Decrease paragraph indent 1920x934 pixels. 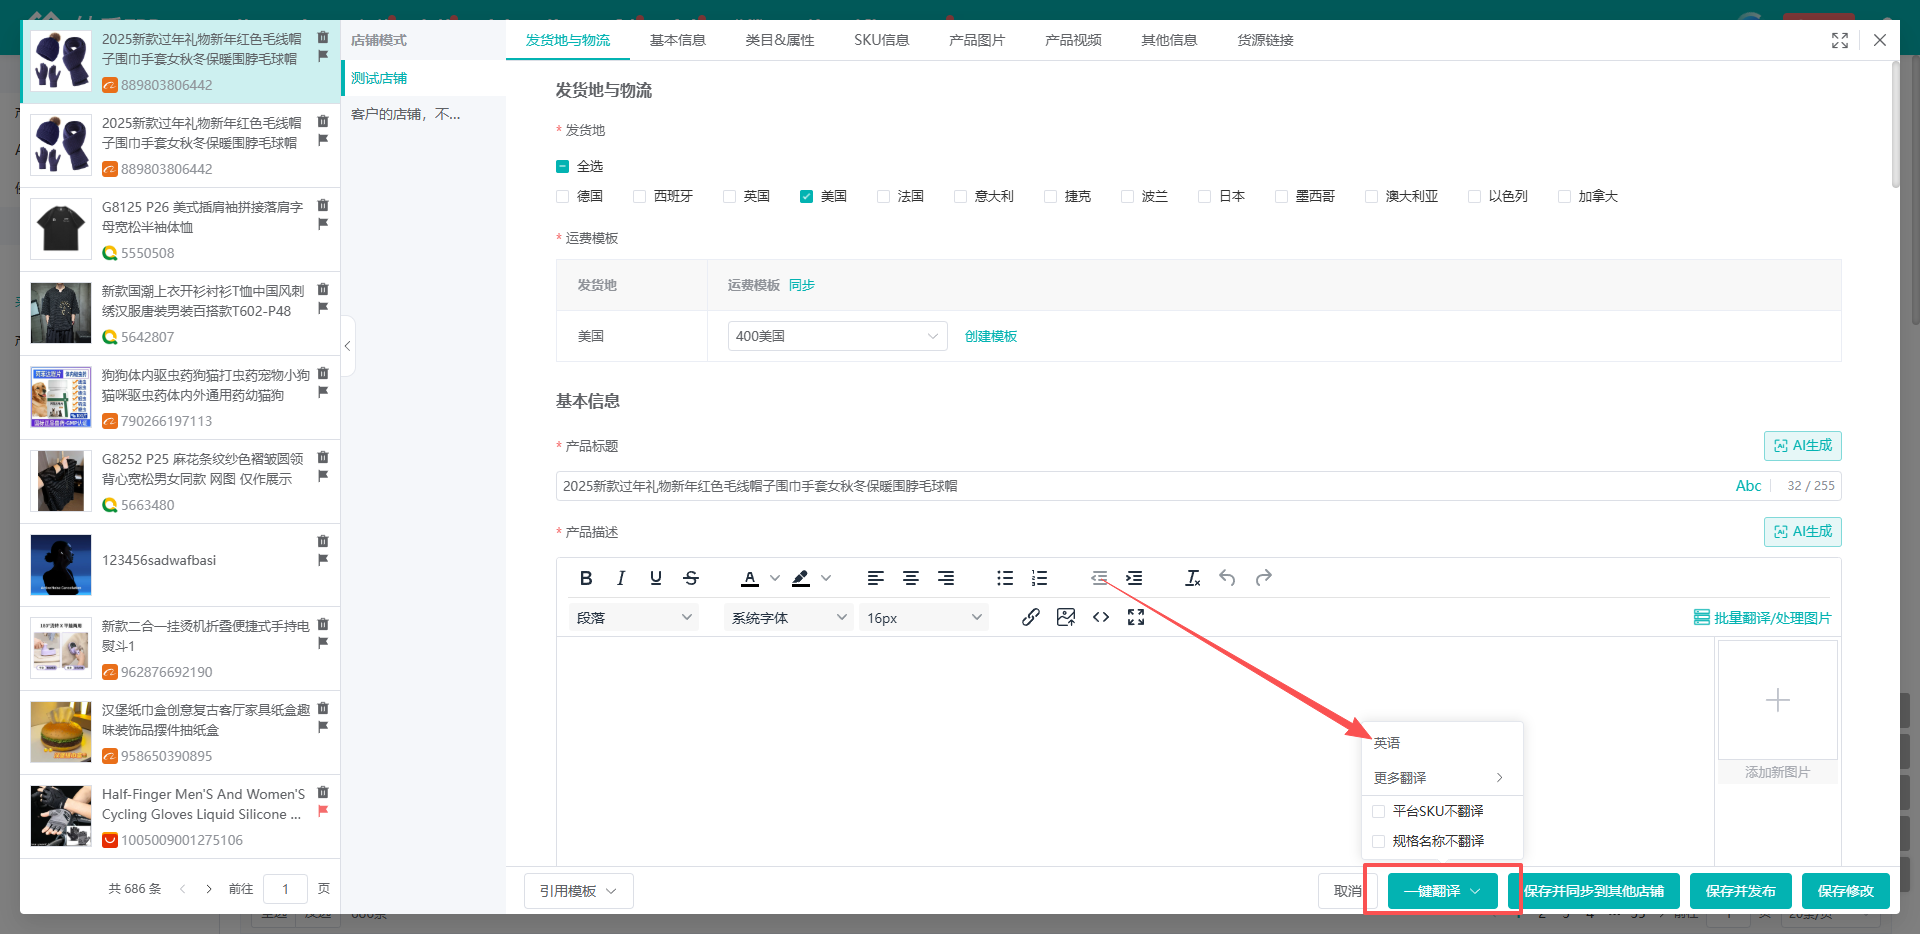[x=1099, y=578]
